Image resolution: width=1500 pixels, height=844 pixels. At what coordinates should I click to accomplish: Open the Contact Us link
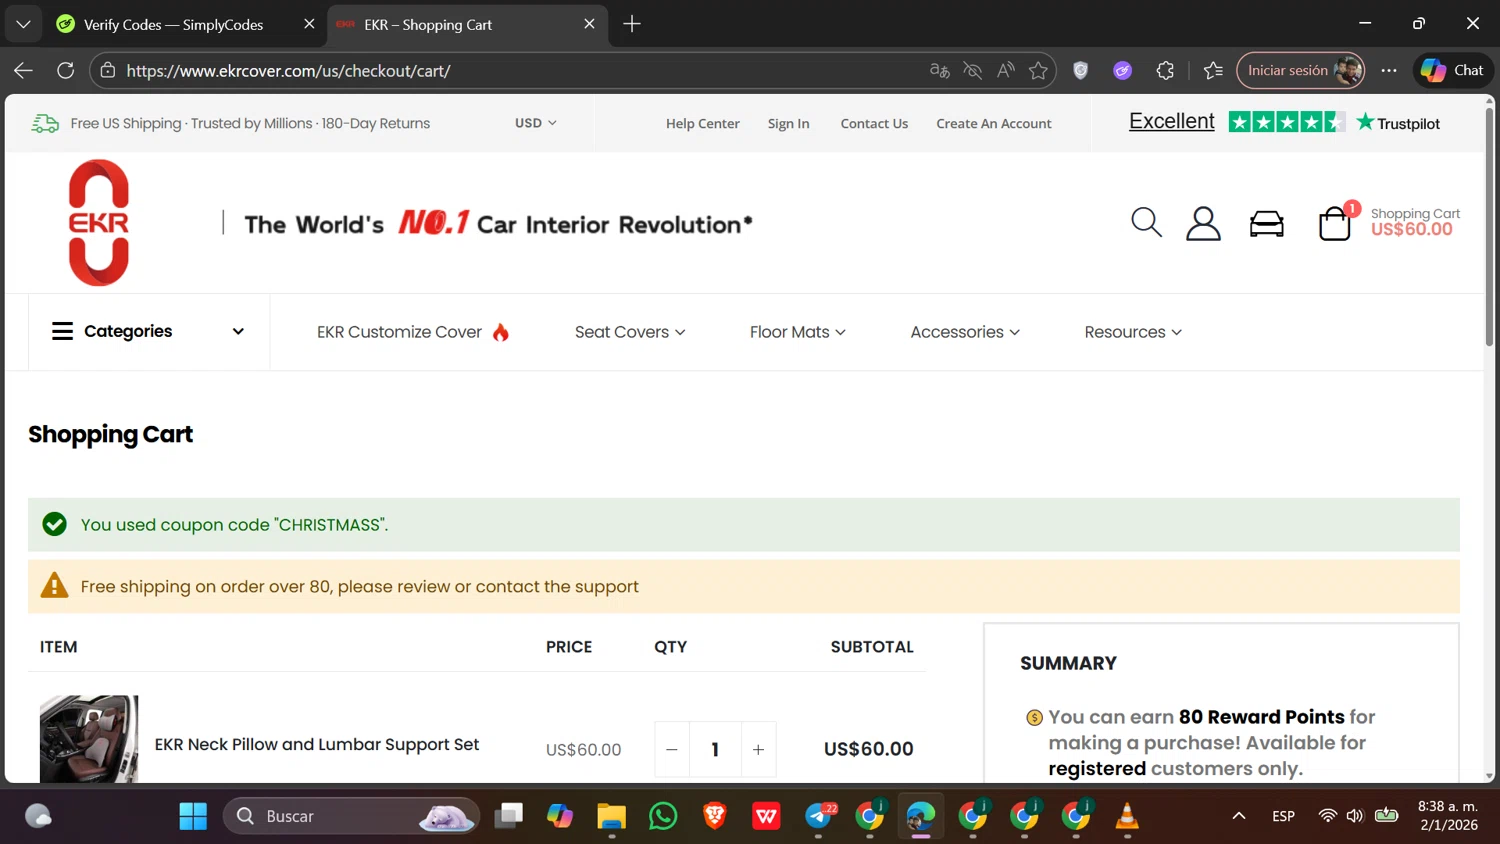tap(874, 124)
